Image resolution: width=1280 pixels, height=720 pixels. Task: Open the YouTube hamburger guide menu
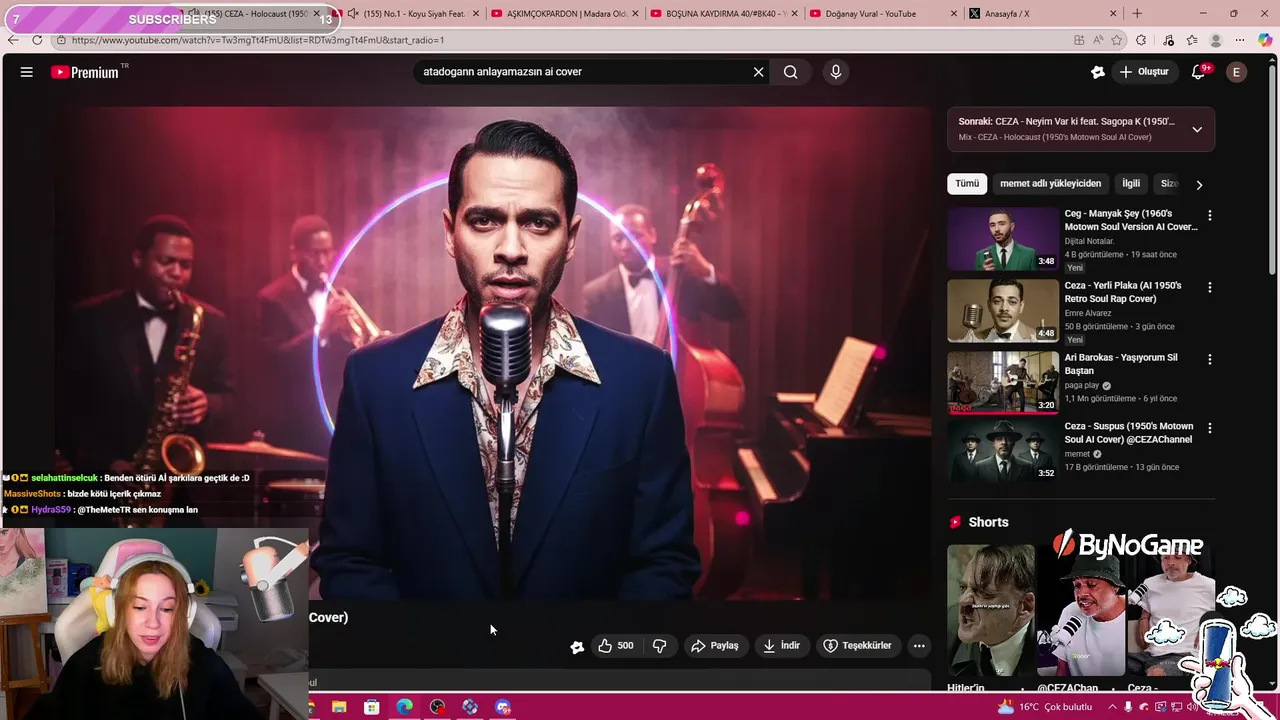[27, 72]
